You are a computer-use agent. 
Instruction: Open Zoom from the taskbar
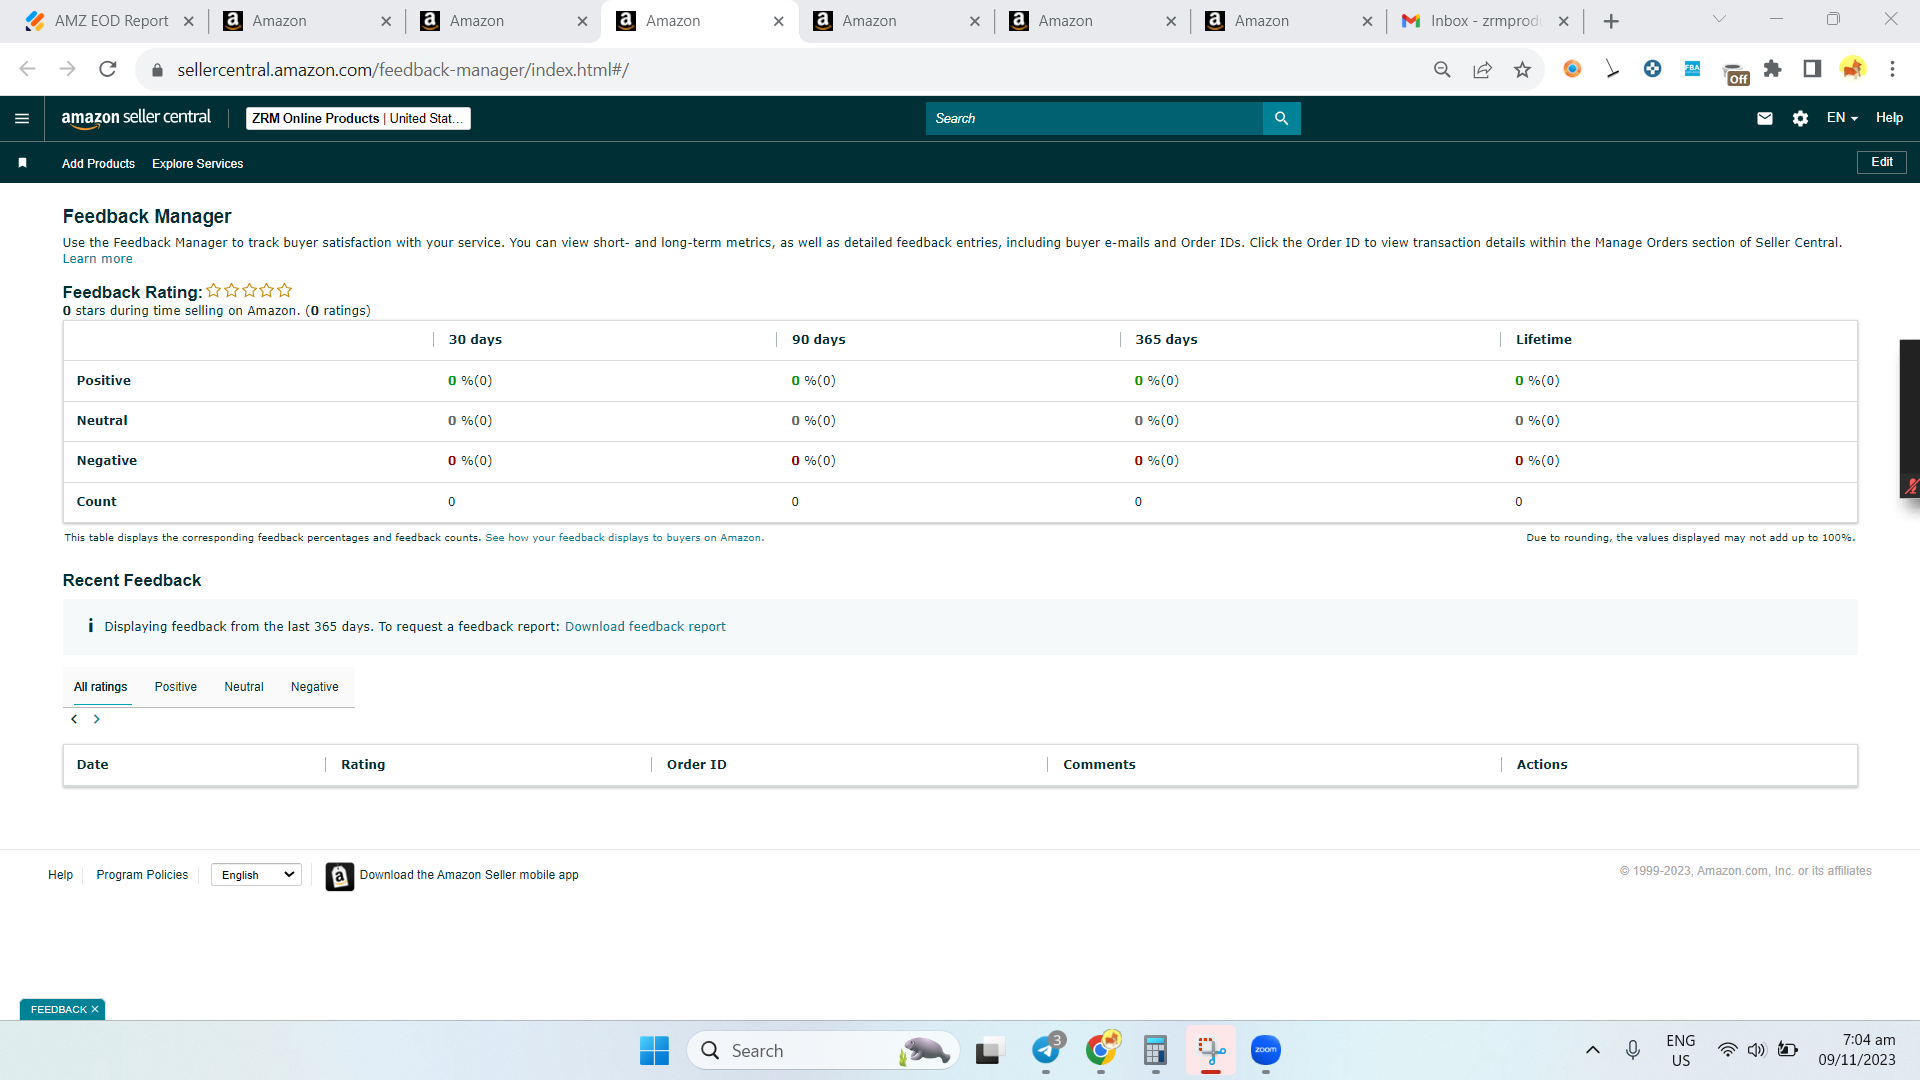coord(1266,1050)
